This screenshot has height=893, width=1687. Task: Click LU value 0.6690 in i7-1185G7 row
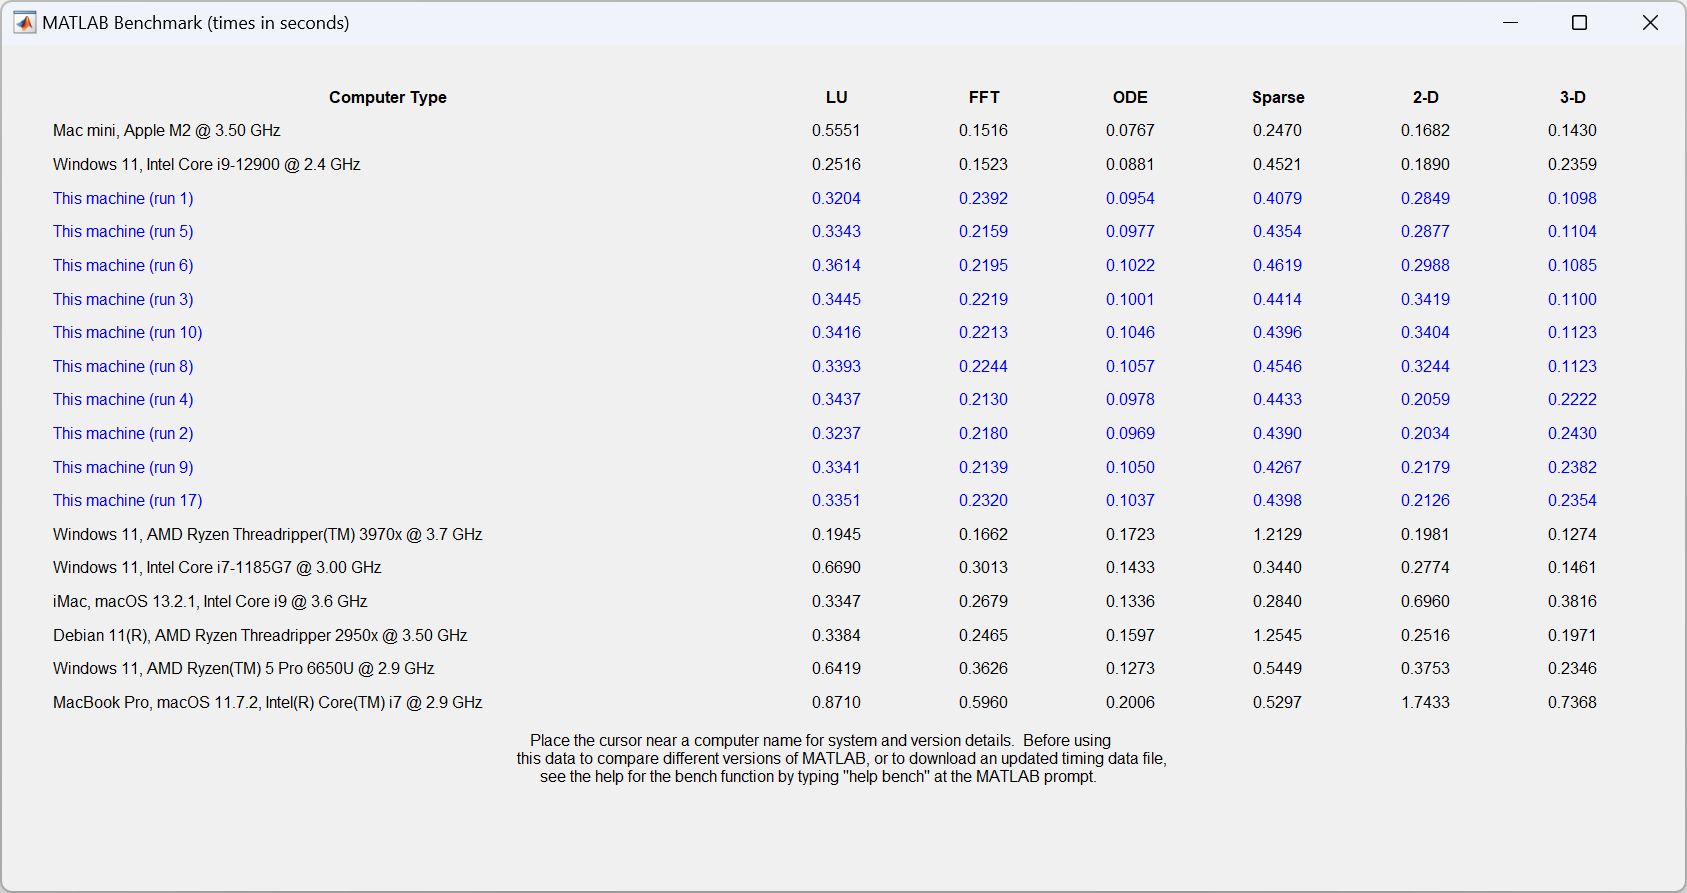point(836,567)
